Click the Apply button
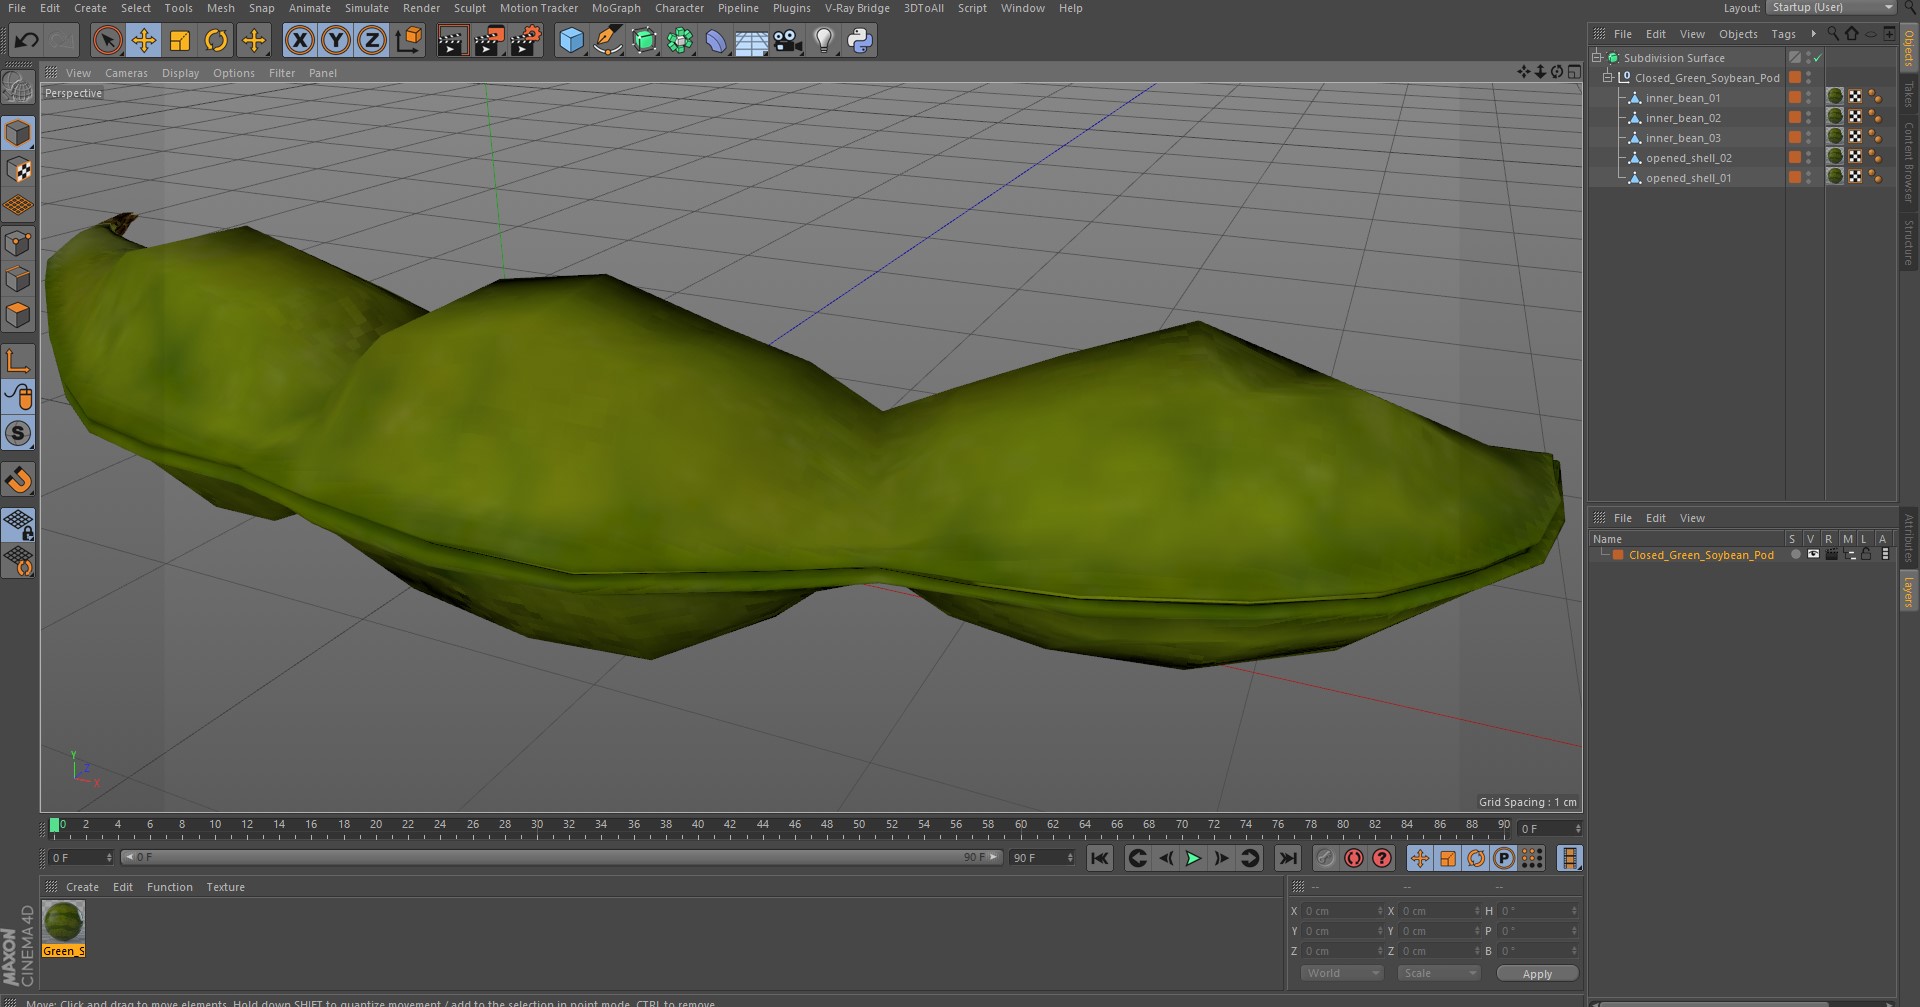The height and width of the screenshot is (1007, 1920). tap(1537, 973)
